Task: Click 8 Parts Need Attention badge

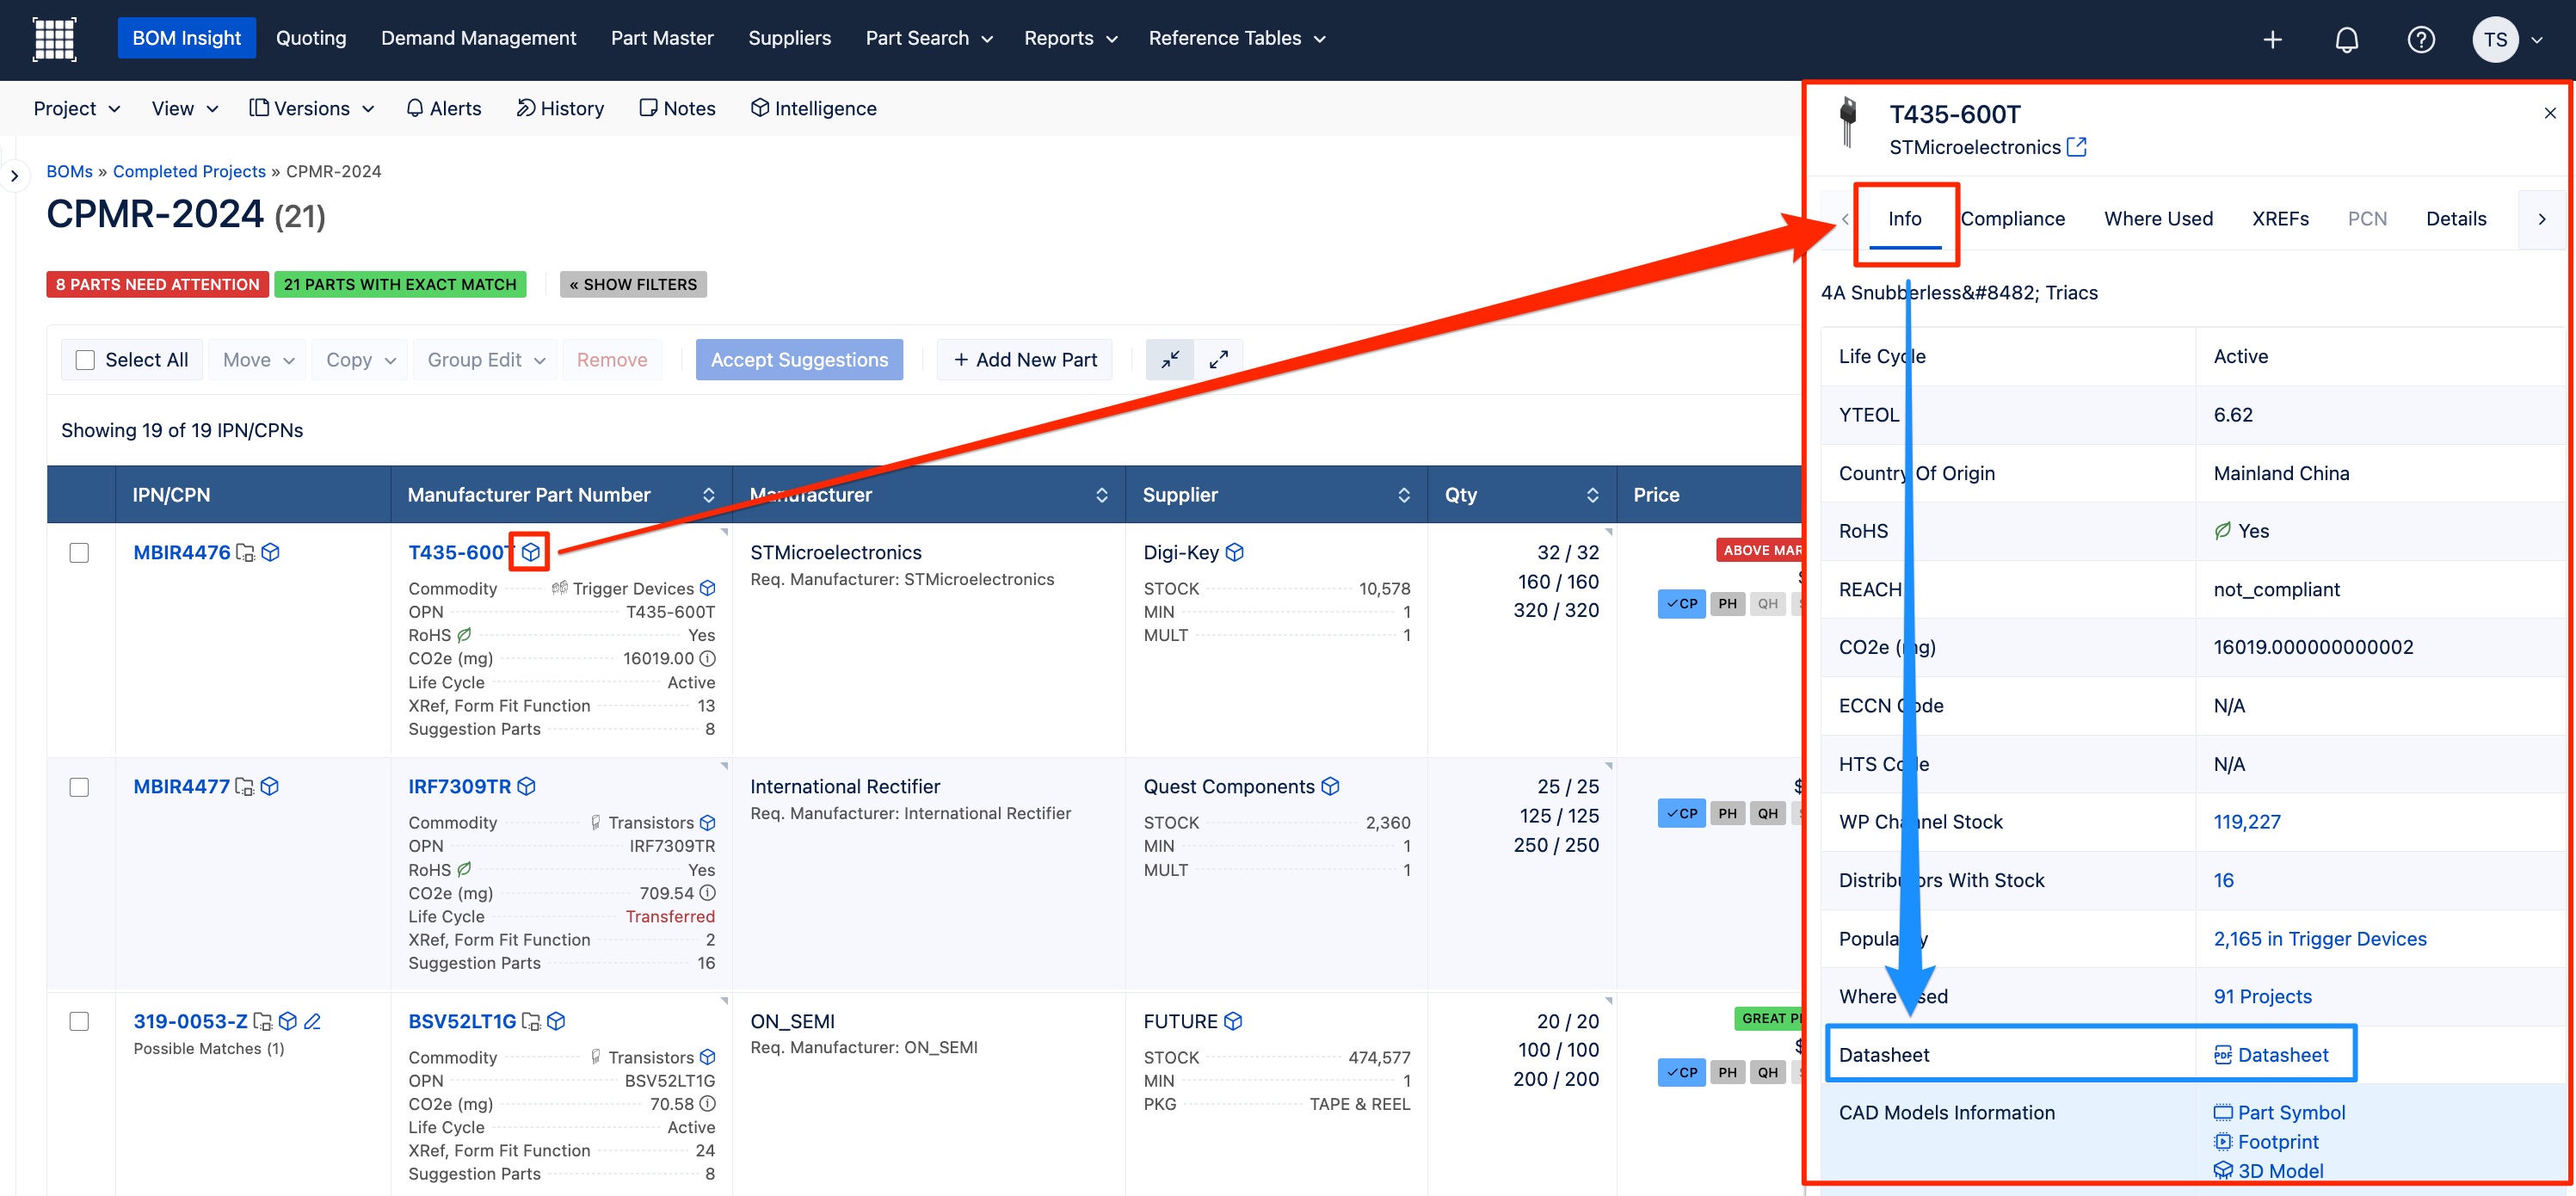Action: (x=157, y=284)
